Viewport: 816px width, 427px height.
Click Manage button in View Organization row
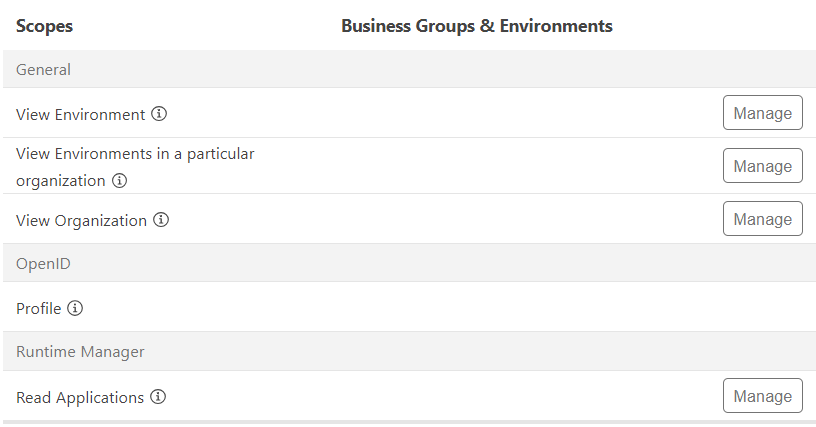762,218
